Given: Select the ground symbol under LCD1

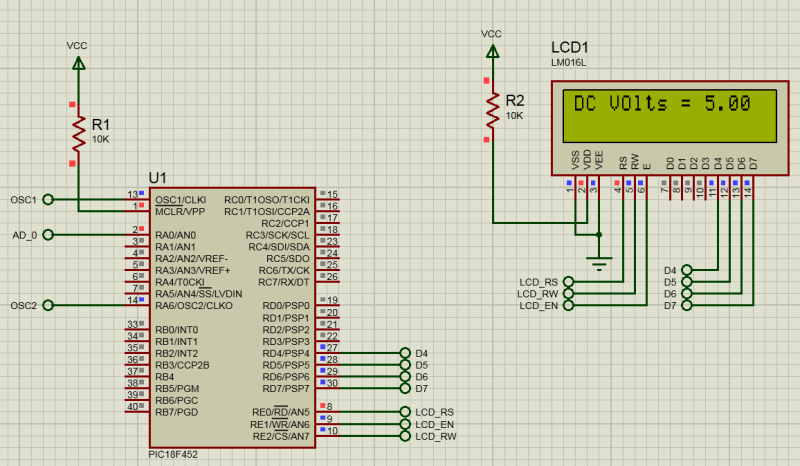Looking at the screenshot, I should [x=599, y=264].
